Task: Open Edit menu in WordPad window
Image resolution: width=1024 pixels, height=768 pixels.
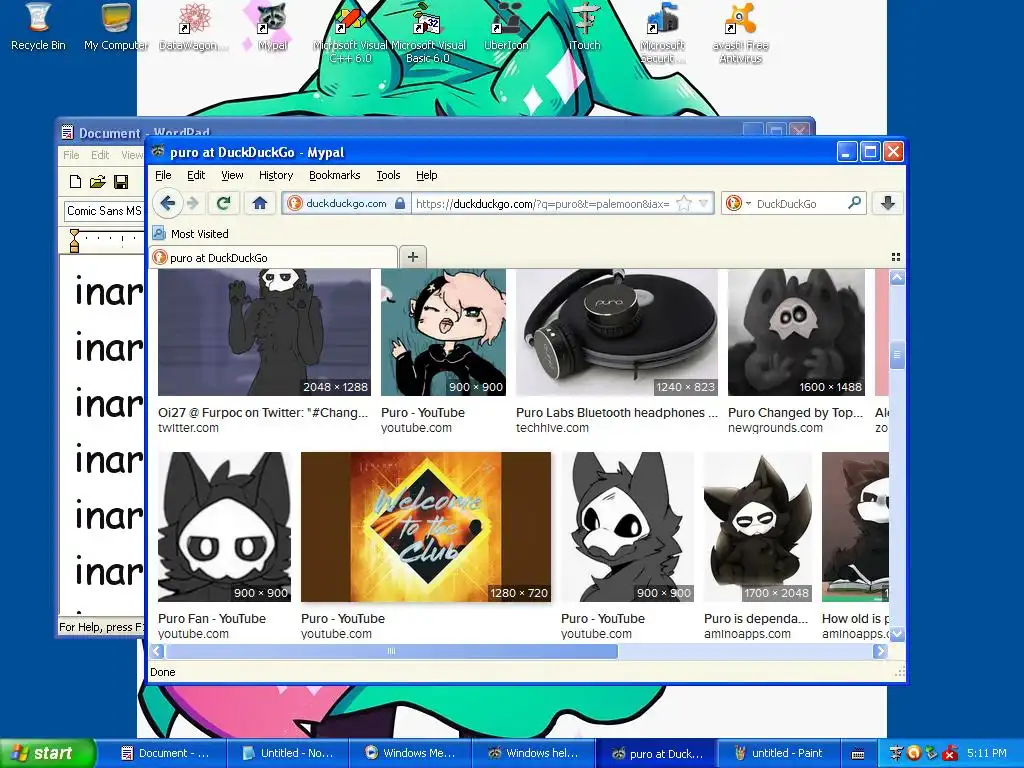Action: tap(100, 155)
